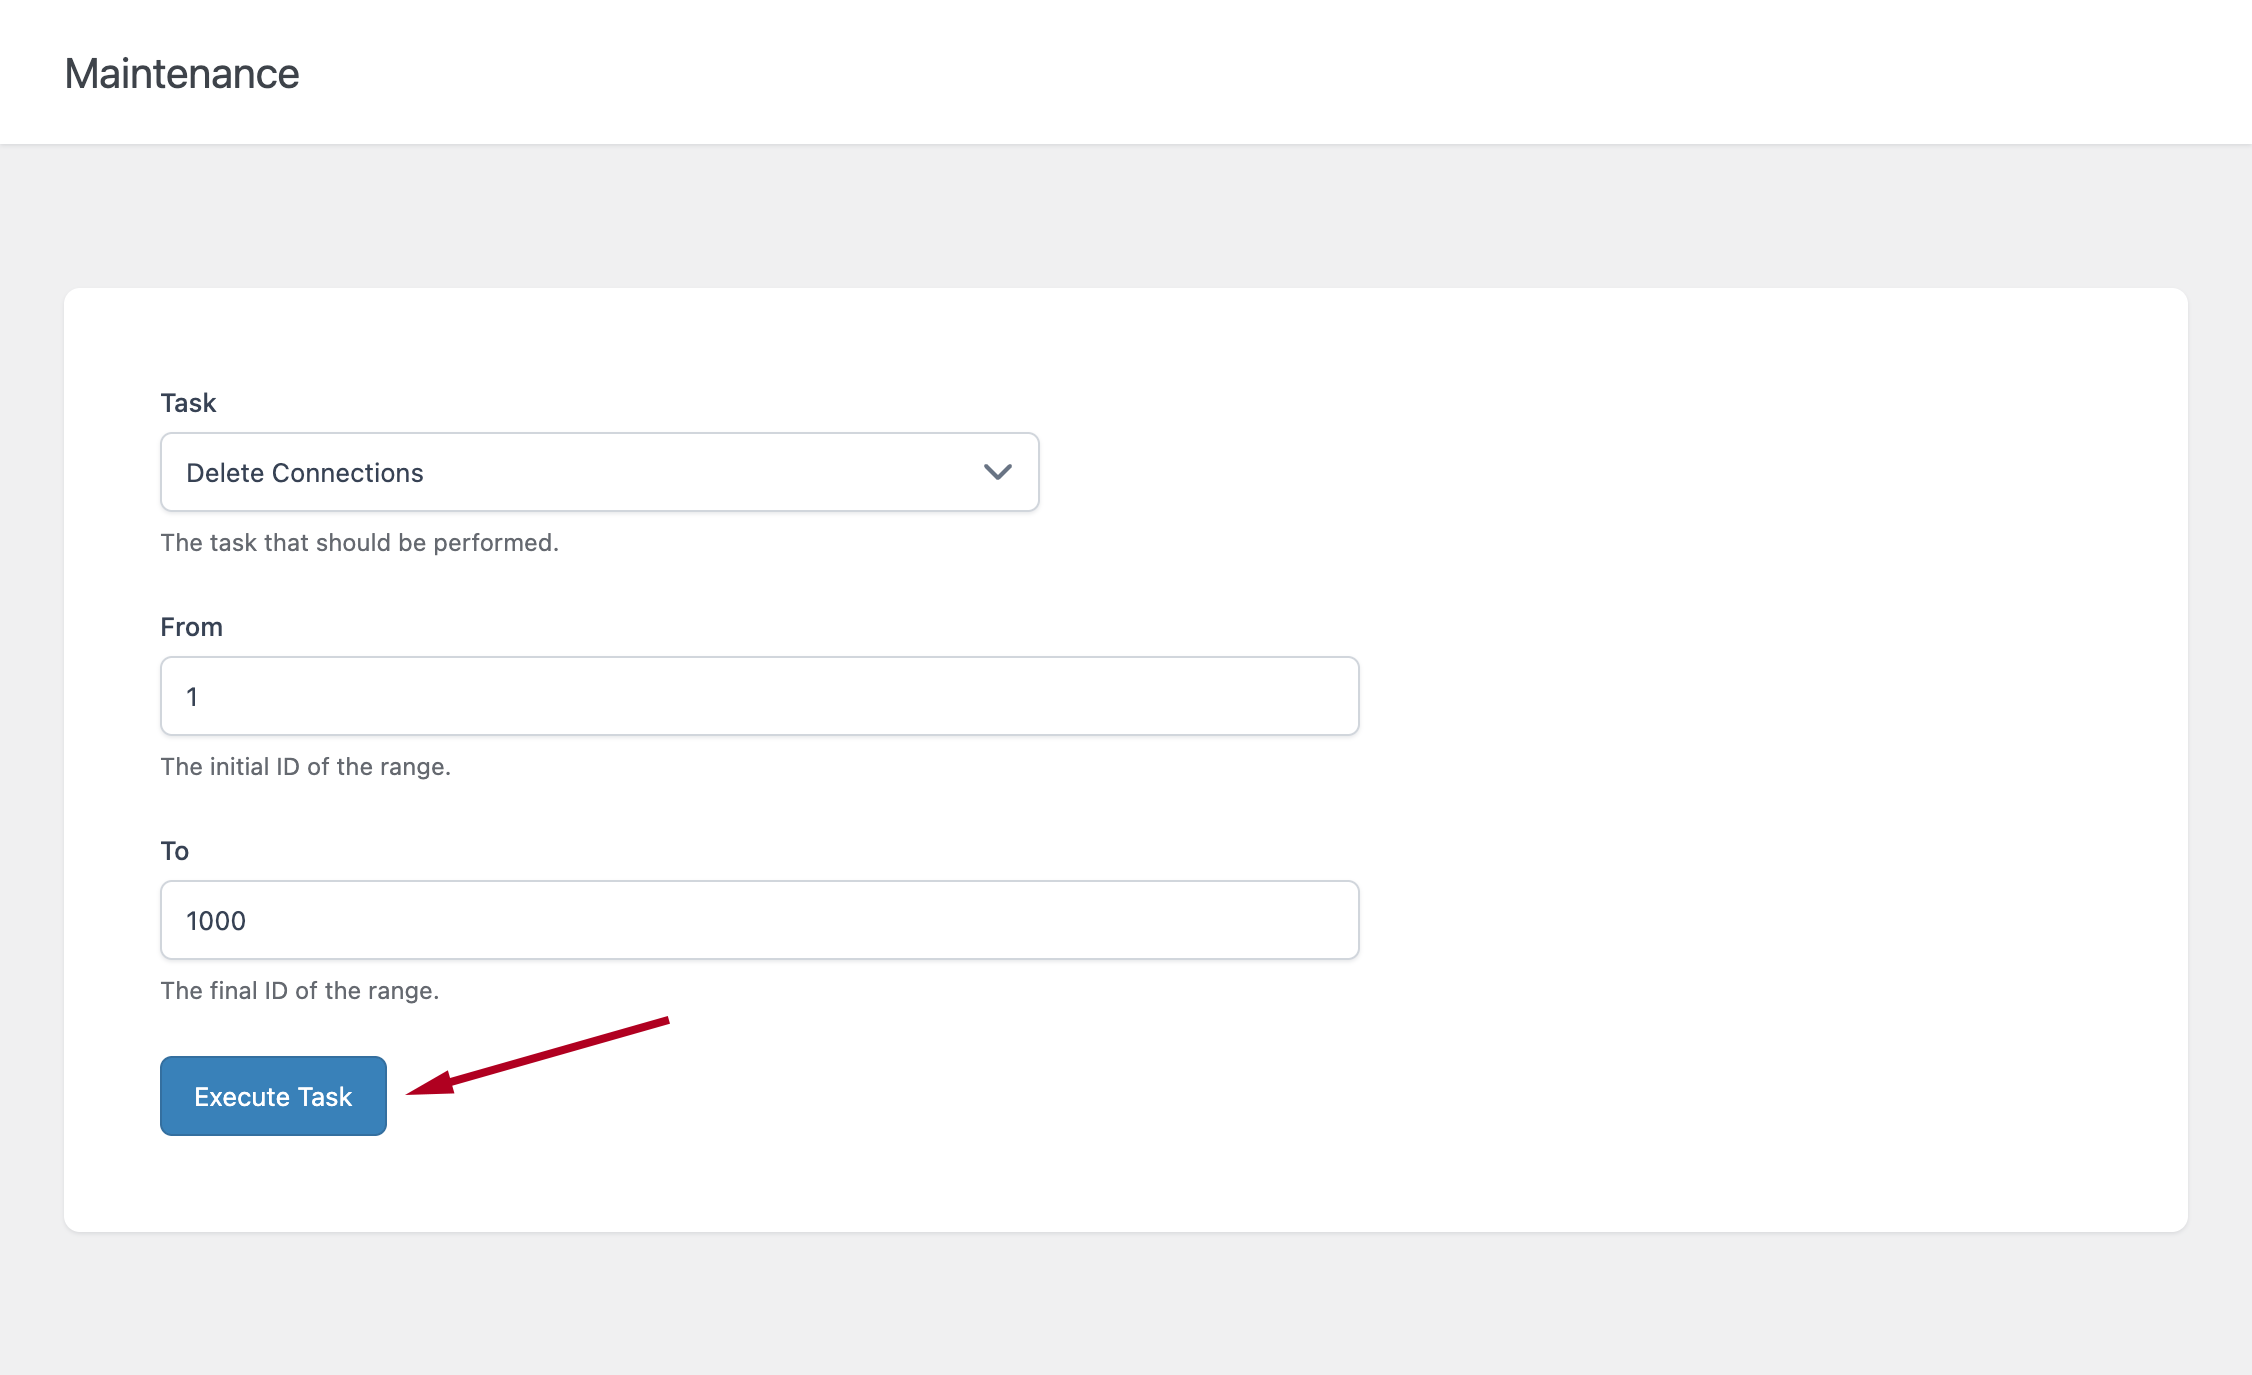This screenshot has width=2252, height=1375.
Task: Click the initial ID helper text
Action: coord(306,767)
